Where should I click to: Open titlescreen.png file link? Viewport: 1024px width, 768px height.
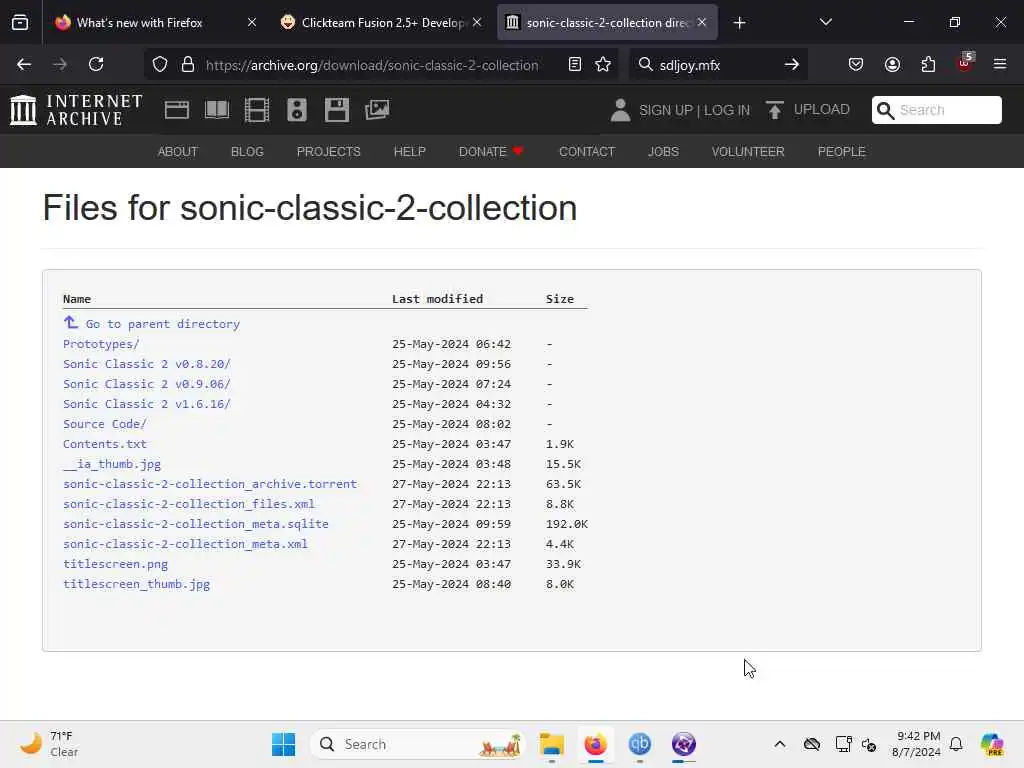tap(116, 564)
